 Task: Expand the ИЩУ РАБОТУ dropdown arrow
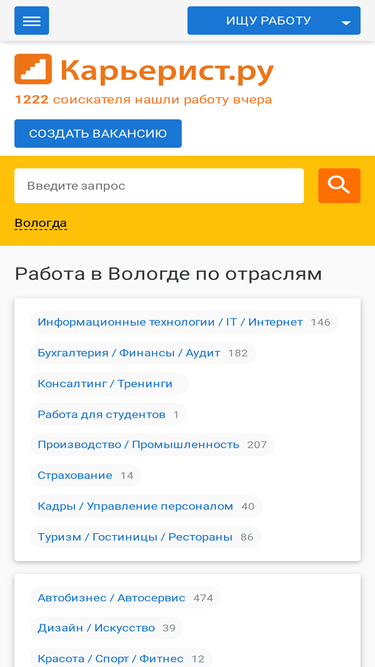point(346,23)
